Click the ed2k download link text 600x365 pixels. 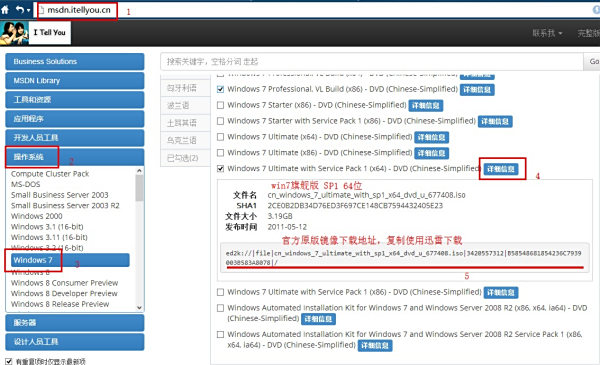tap(404, 258)
